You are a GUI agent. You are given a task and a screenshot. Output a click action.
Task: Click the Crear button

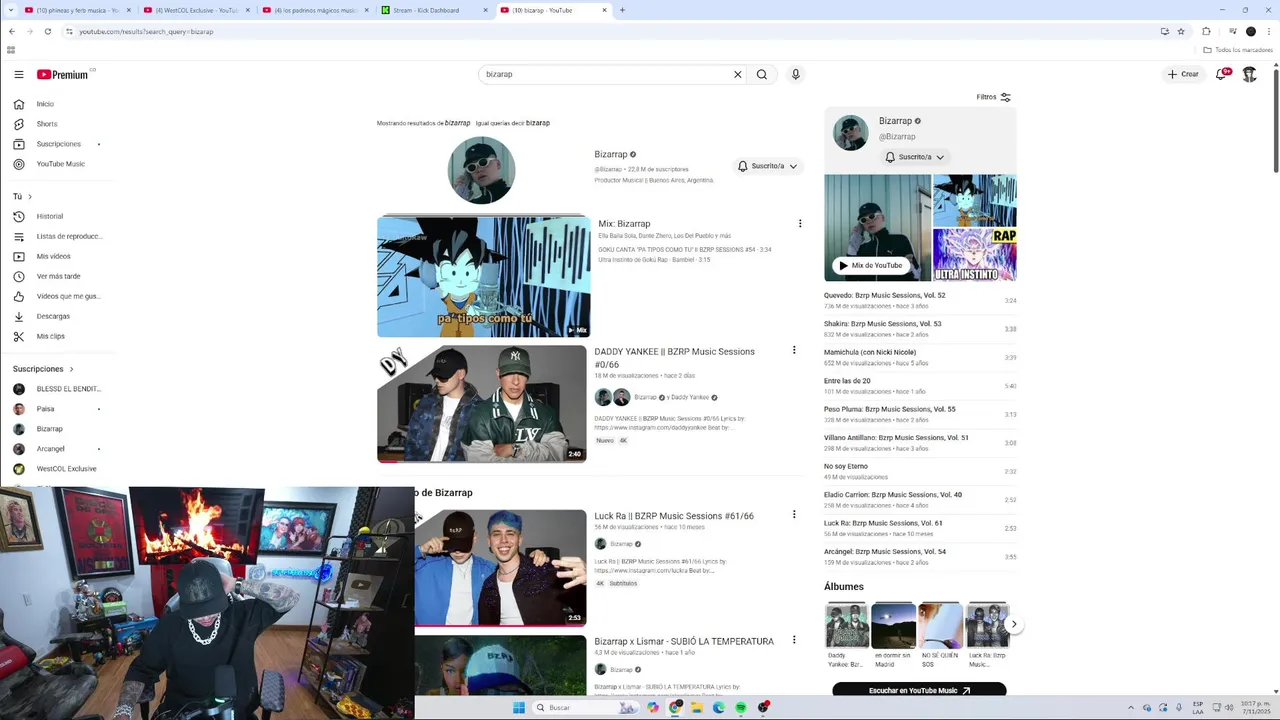[1183, 74]
